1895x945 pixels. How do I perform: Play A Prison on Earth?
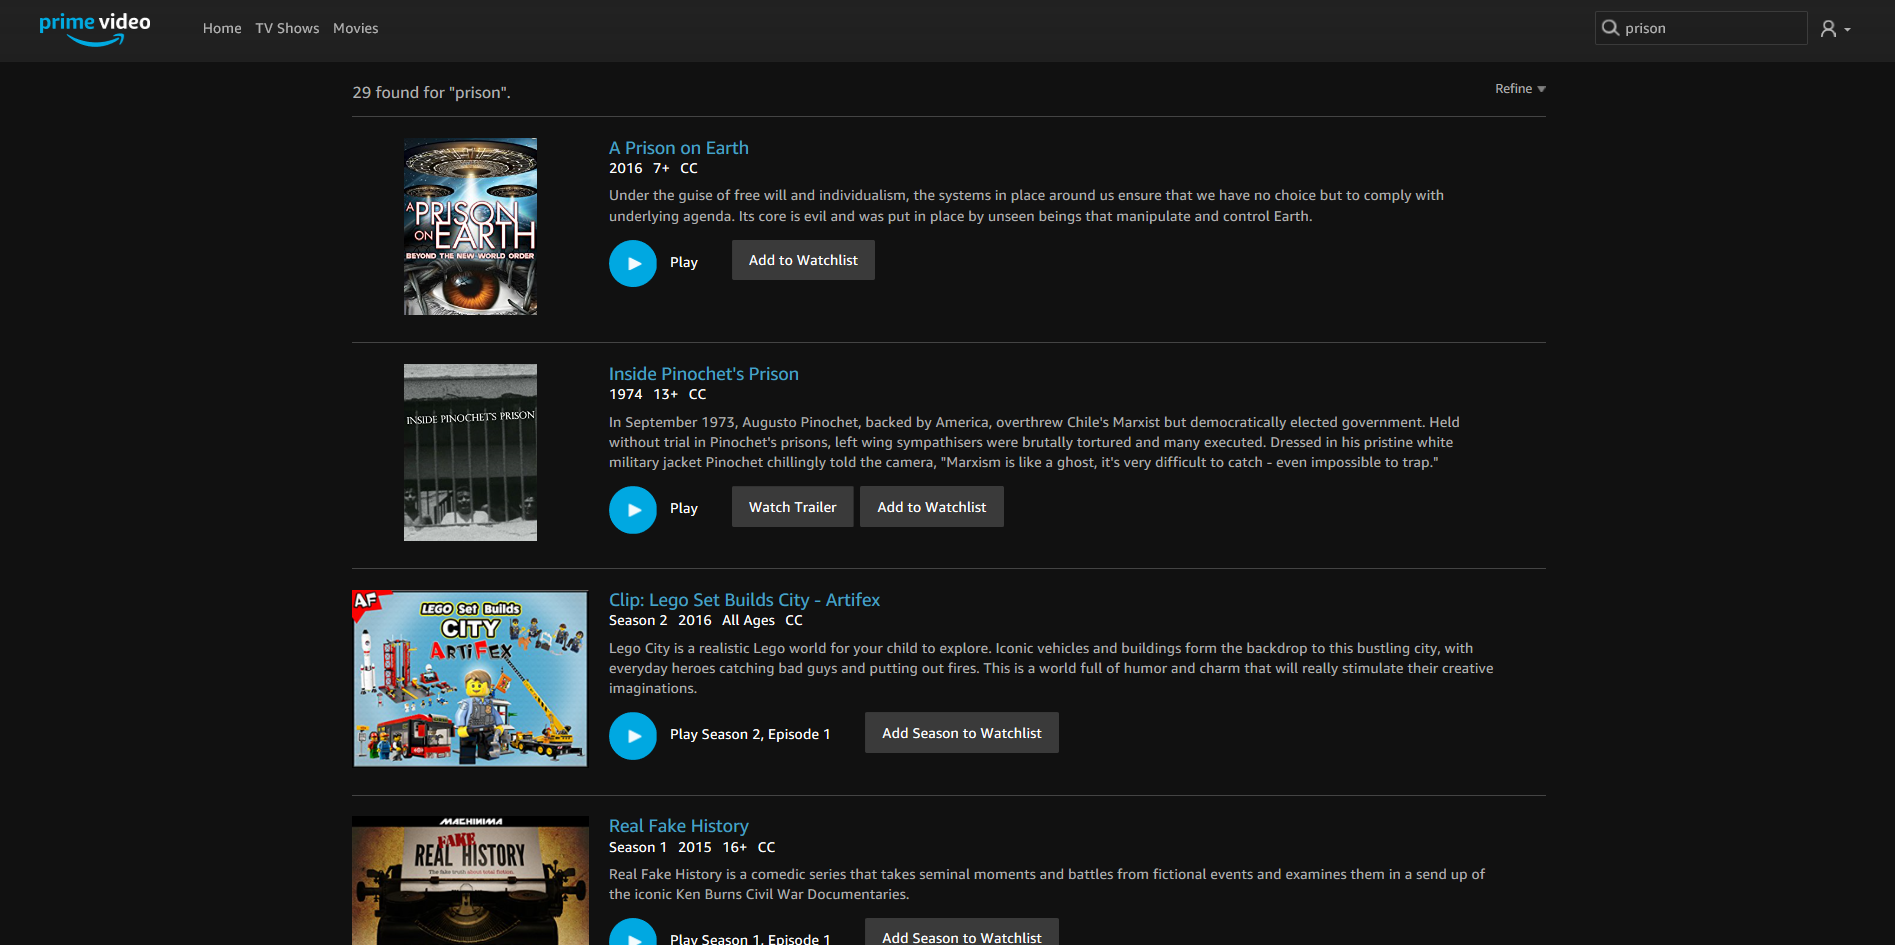633,263
